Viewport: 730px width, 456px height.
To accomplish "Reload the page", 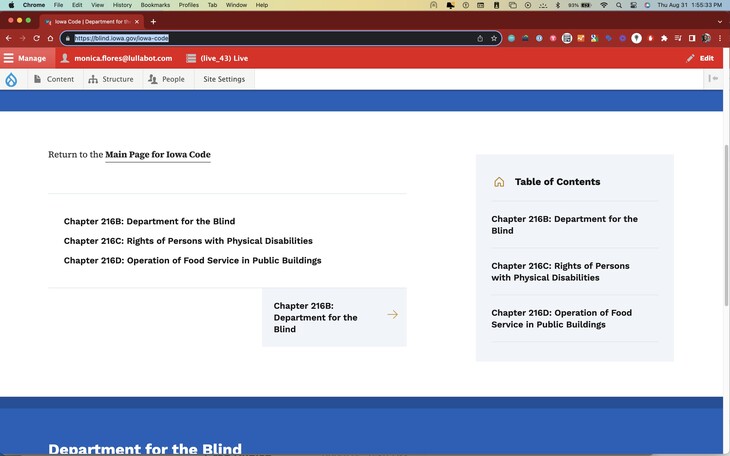I will click(x=36, y=38).
